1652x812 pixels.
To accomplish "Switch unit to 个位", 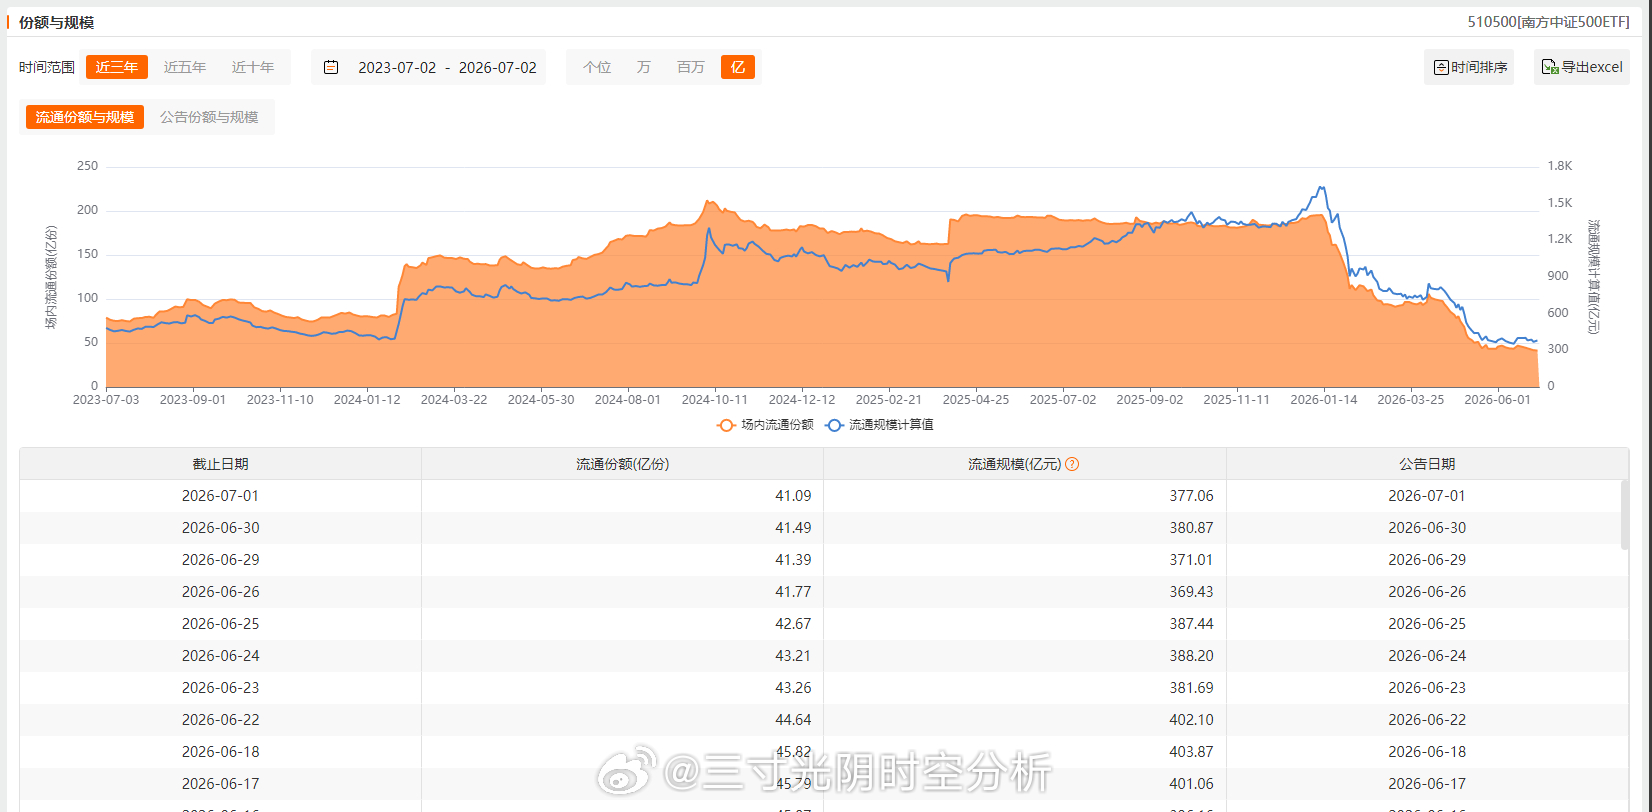I will 597,67.
